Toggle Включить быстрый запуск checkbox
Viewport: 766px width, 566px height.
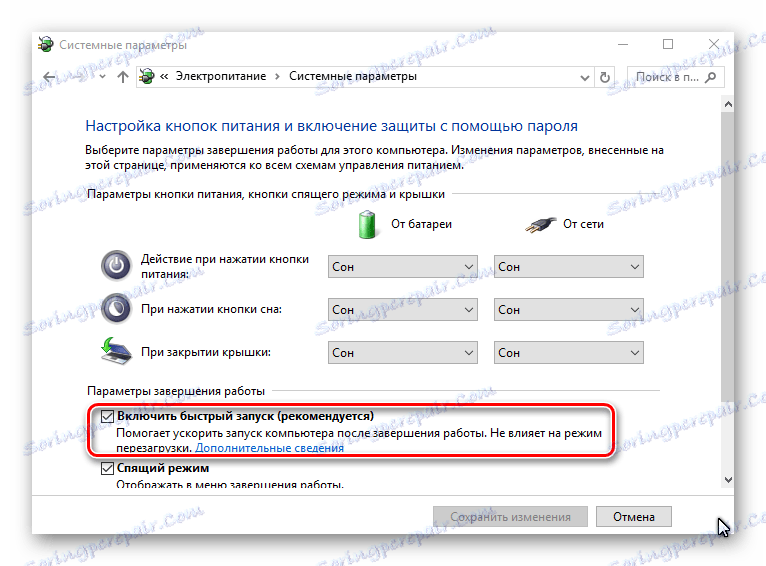point(107,416)
